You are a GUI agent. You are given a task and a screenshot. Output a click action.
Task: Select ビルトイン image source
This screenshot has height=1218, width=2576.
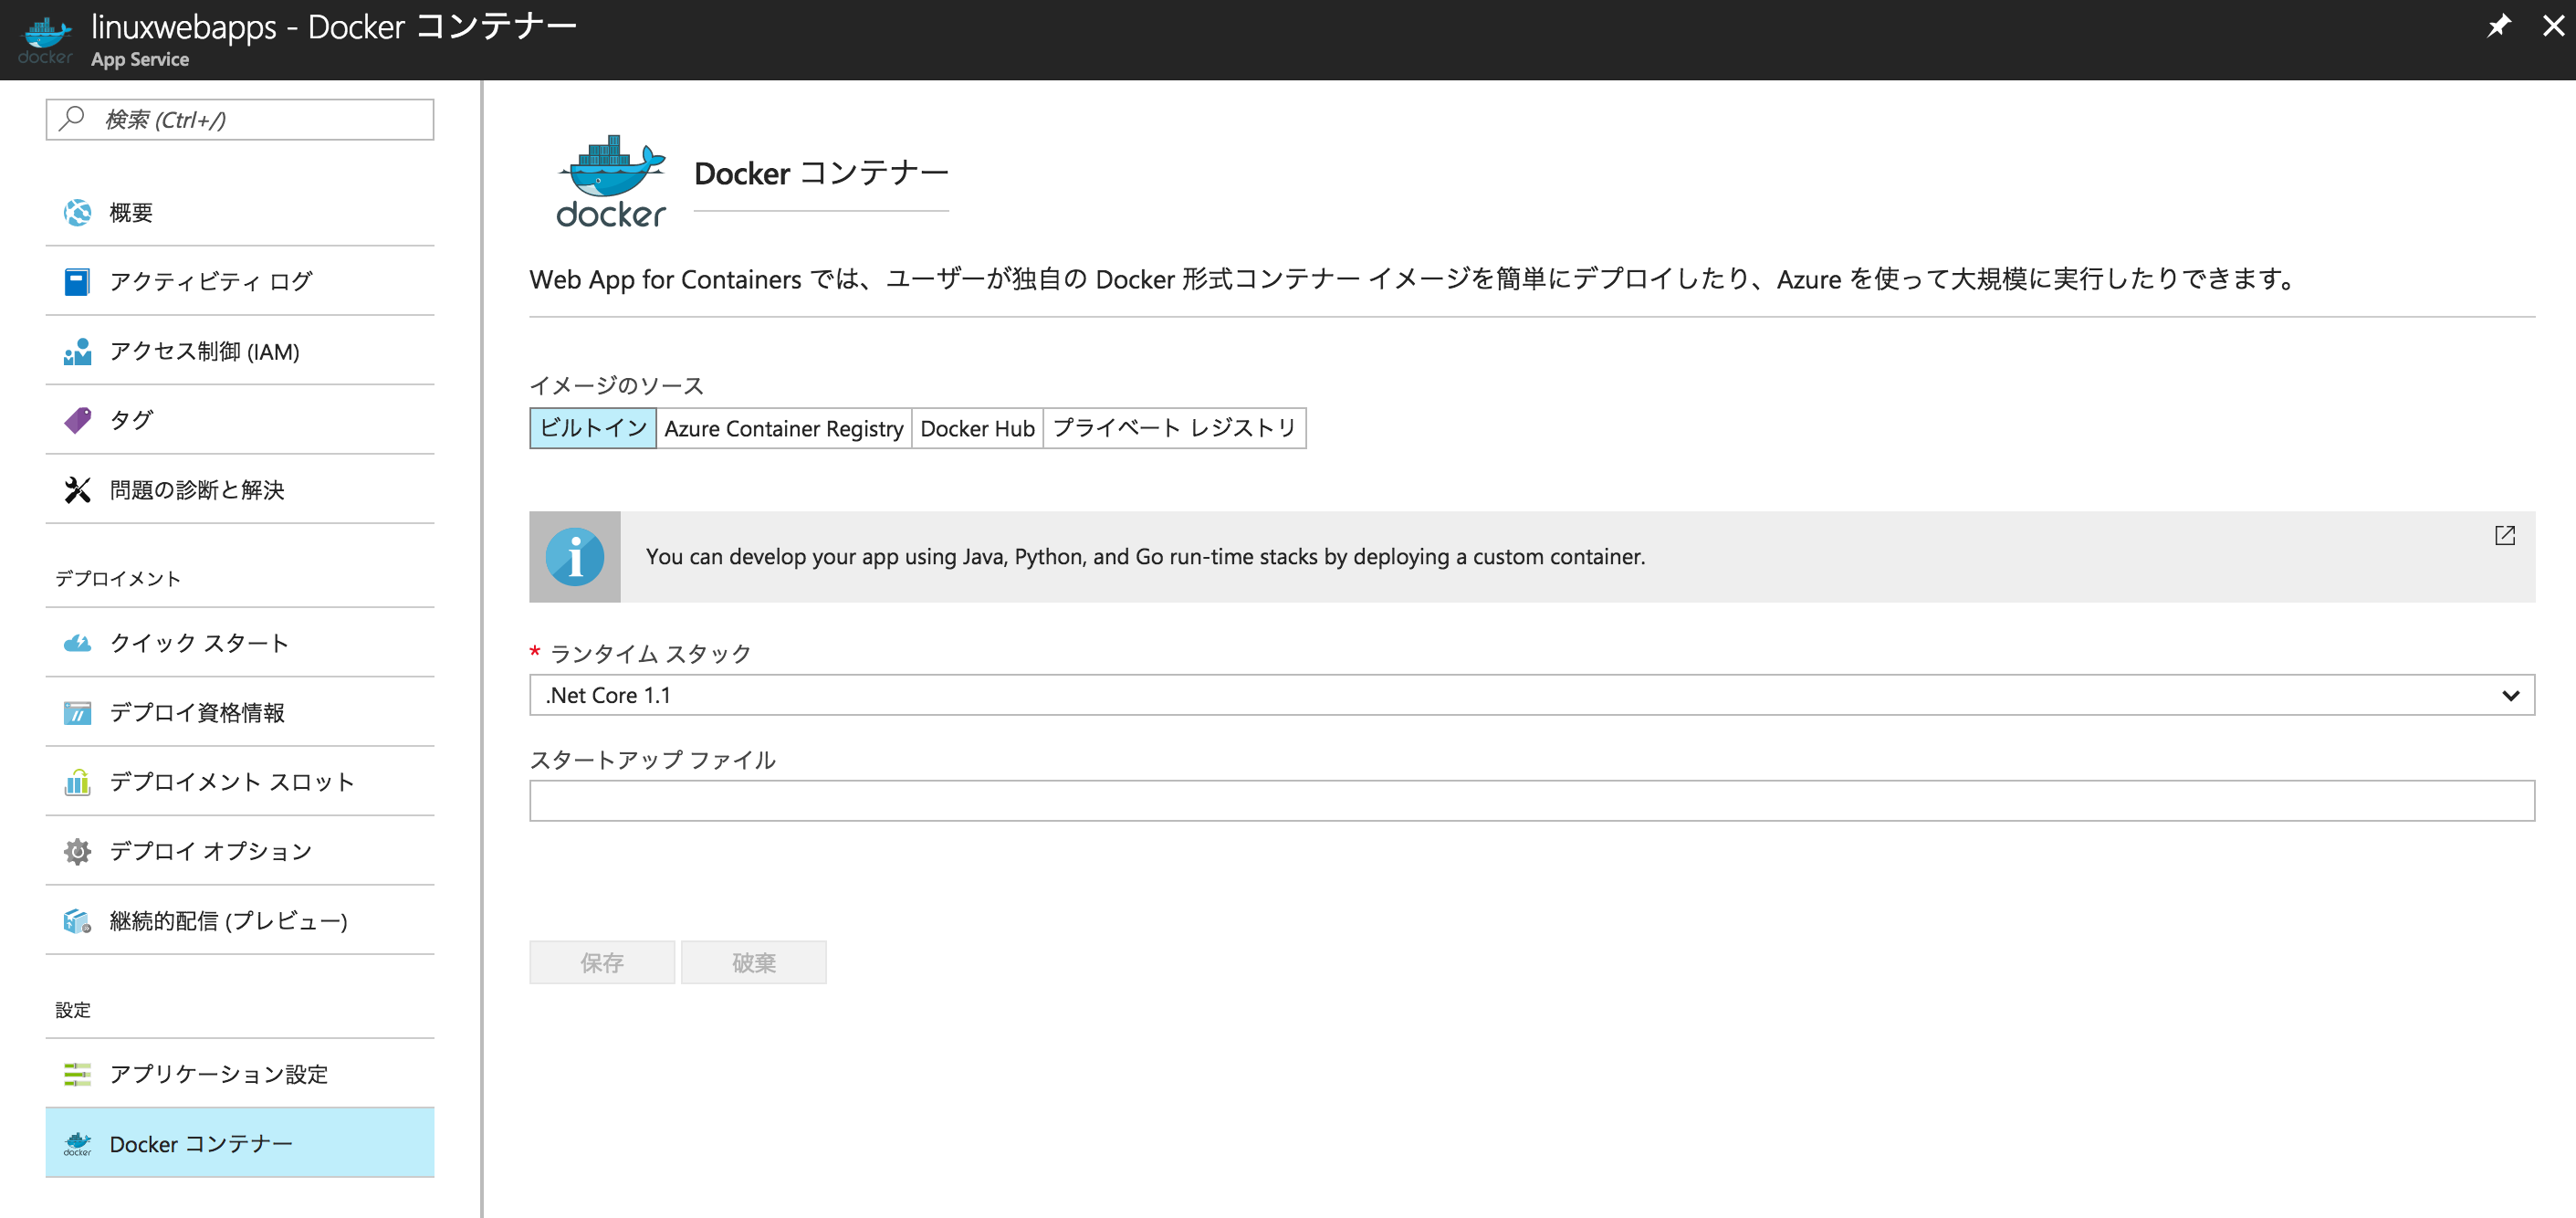pos(593,428)
